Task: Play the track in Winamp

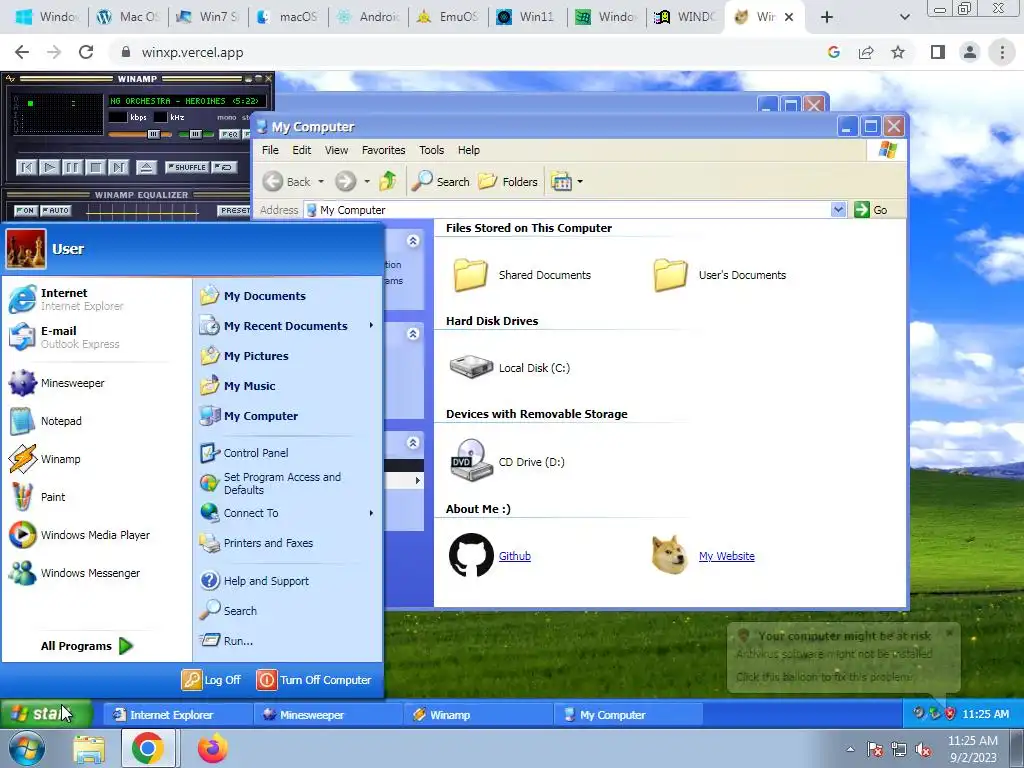Action: click(x=49, y=168)
